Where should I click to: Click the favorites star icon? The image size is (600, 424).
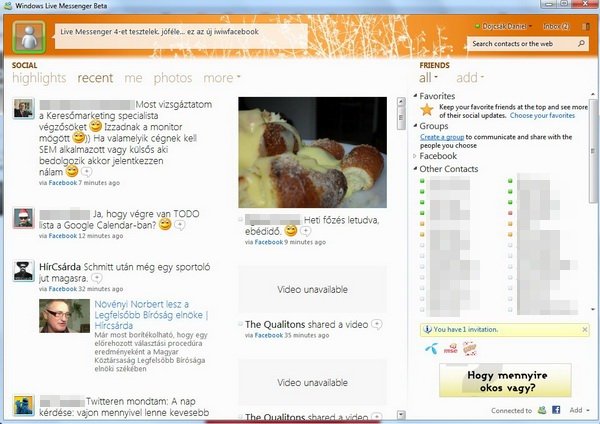[x=427, y=110]
